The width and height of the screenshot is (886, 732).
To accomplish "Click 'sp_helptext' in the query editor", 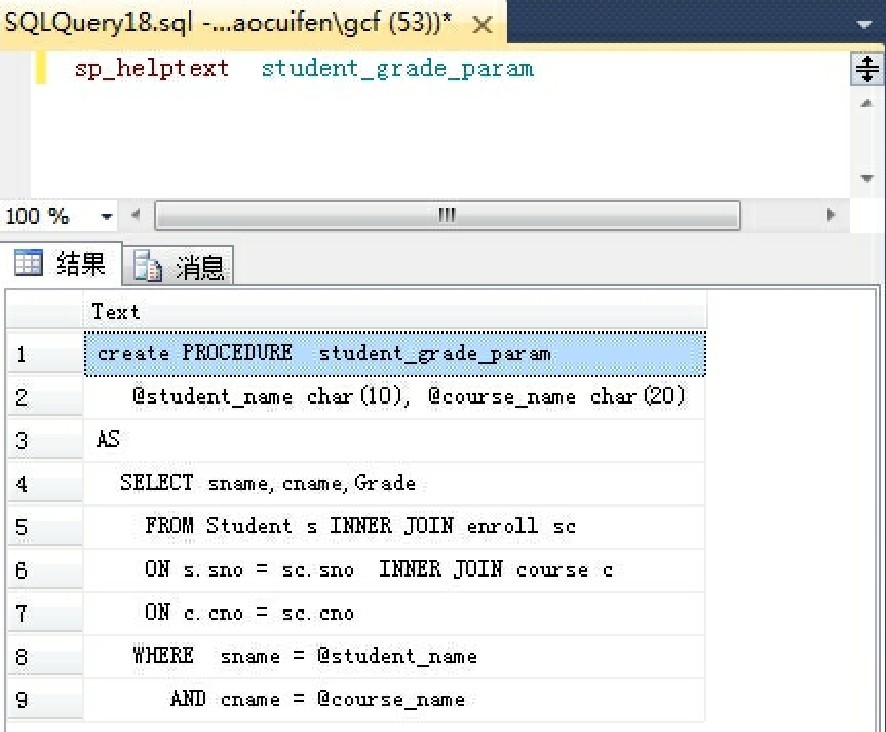I will (152, 69).
